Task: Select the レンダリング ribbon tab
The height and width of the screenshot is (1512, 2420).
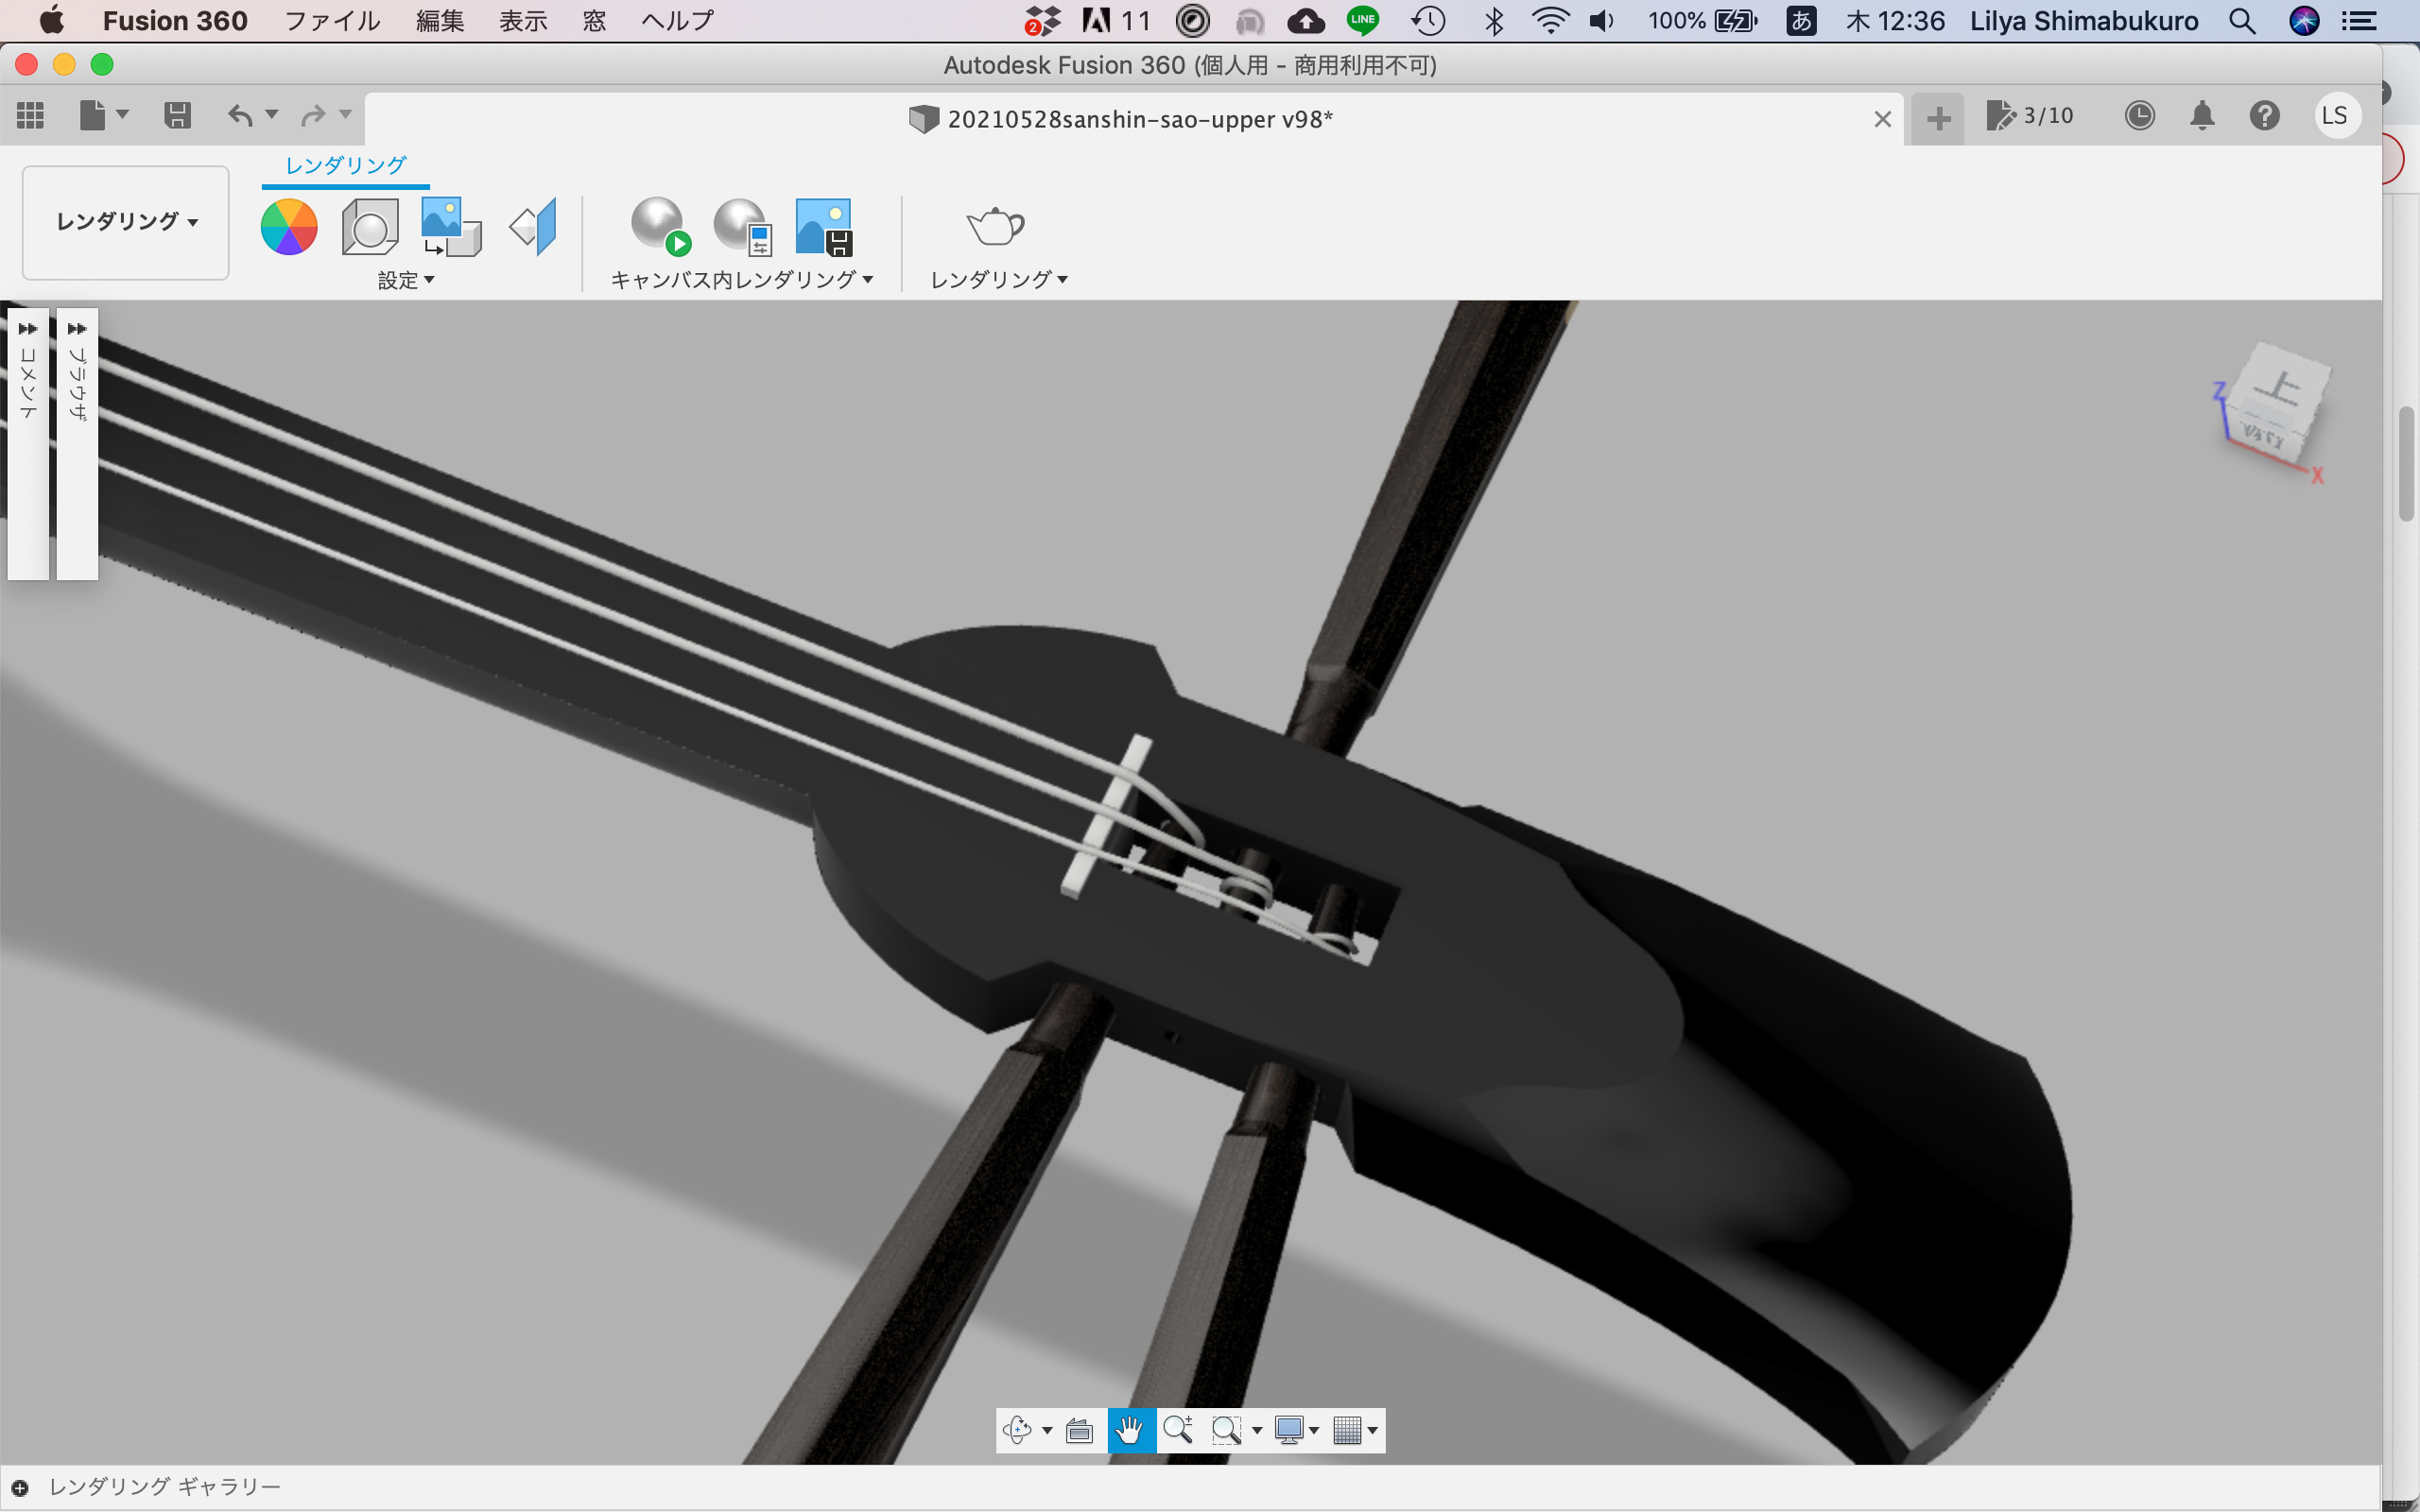Action: coord(346,166)
